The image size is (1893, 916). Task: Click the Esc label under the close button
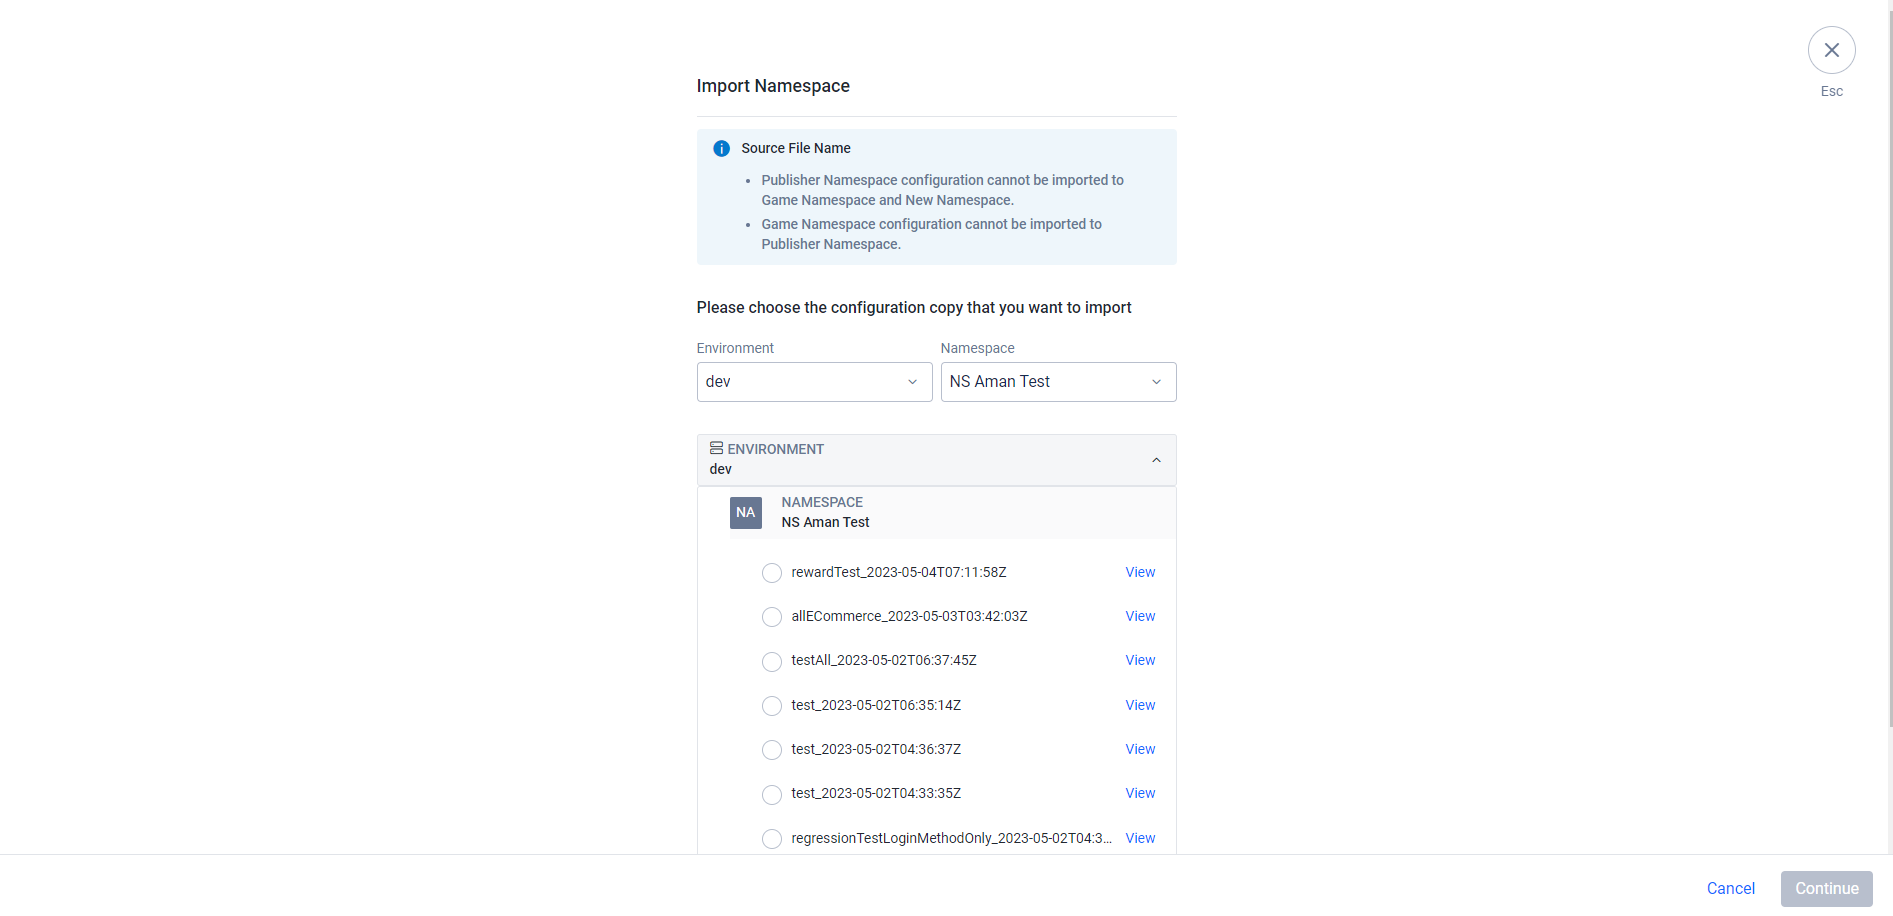point(1831,91)
